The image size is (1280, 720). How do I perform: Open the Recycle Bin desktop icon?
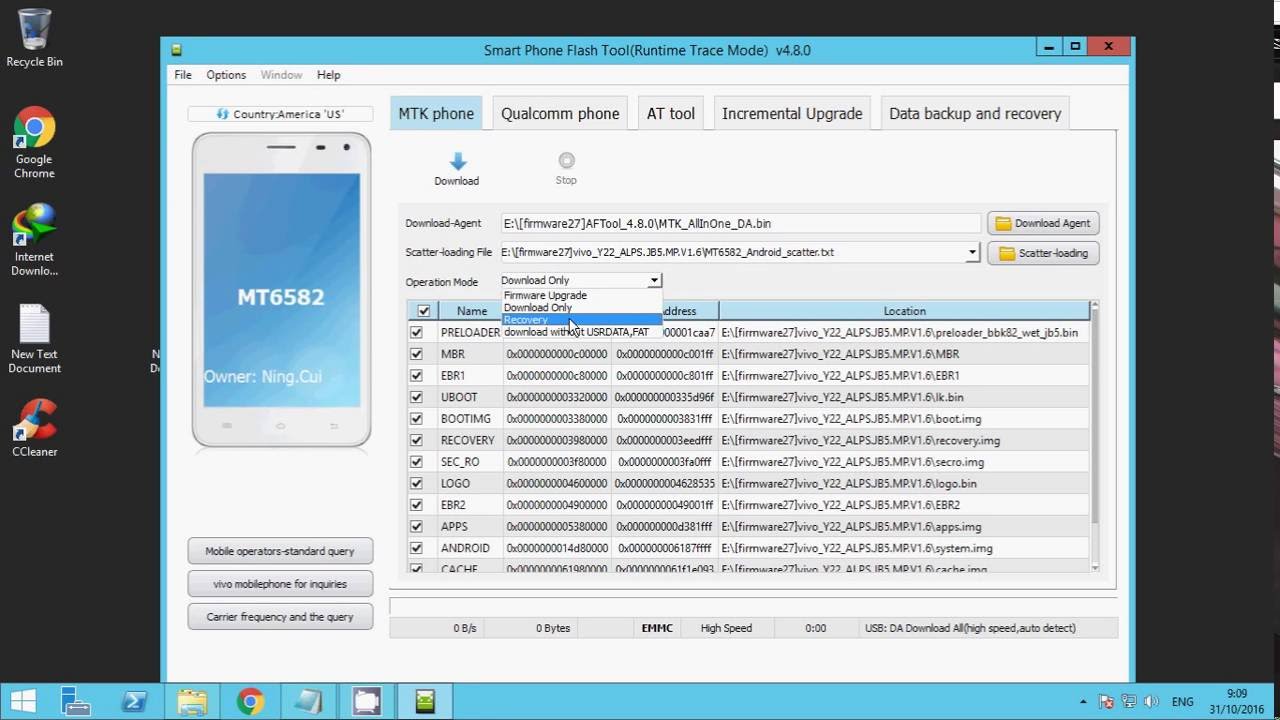click(34, 39)
